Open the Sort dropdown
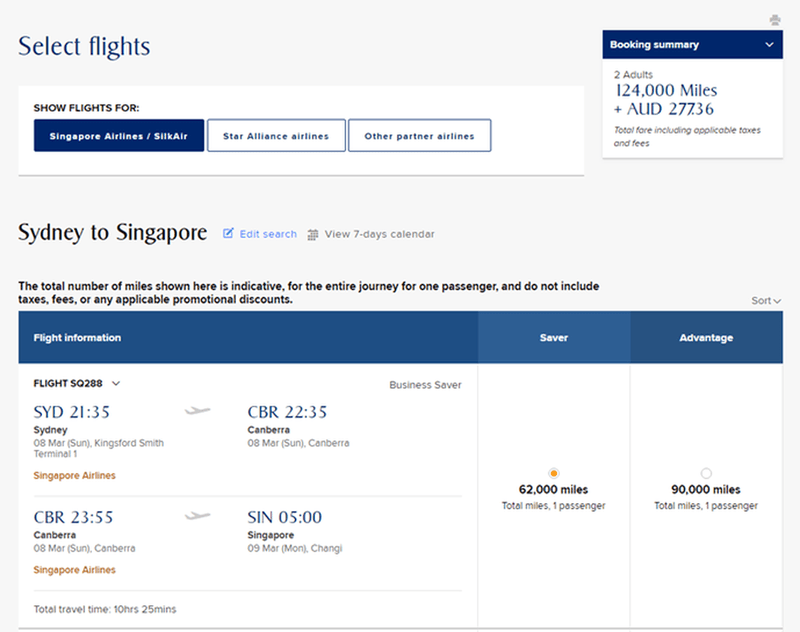 (x=766, y=300)
